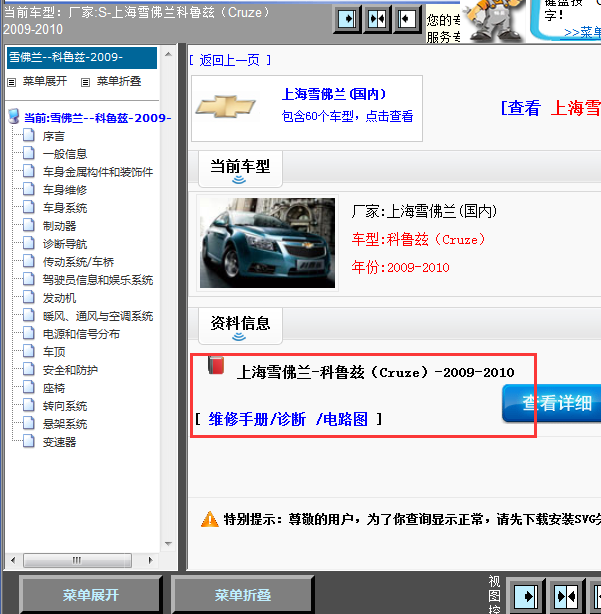The height and width of the screenshot is (614, 601).
Task: Click the red book icon
Action: 216,365
